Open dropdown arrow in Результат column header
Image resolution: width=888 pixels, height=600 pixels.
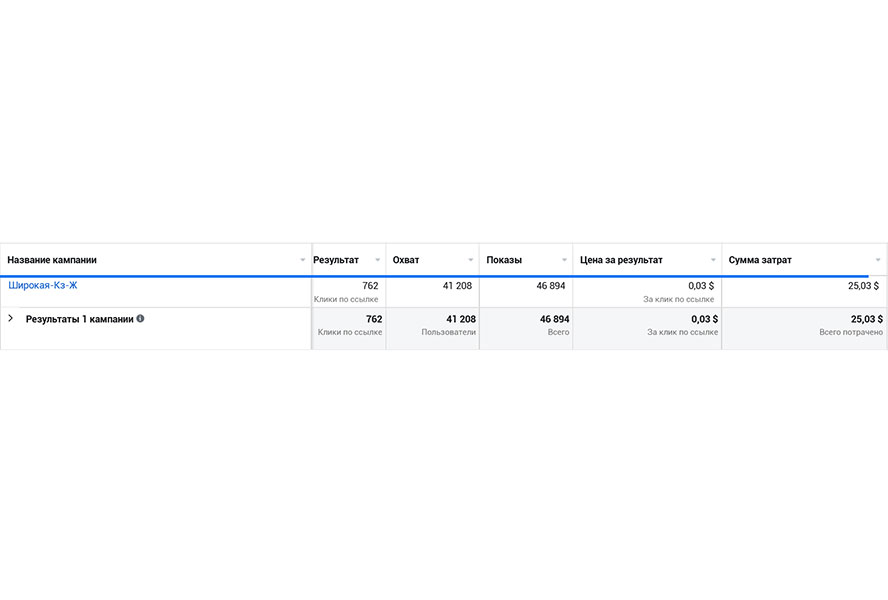pyautogui.click(x=377, y=260)
